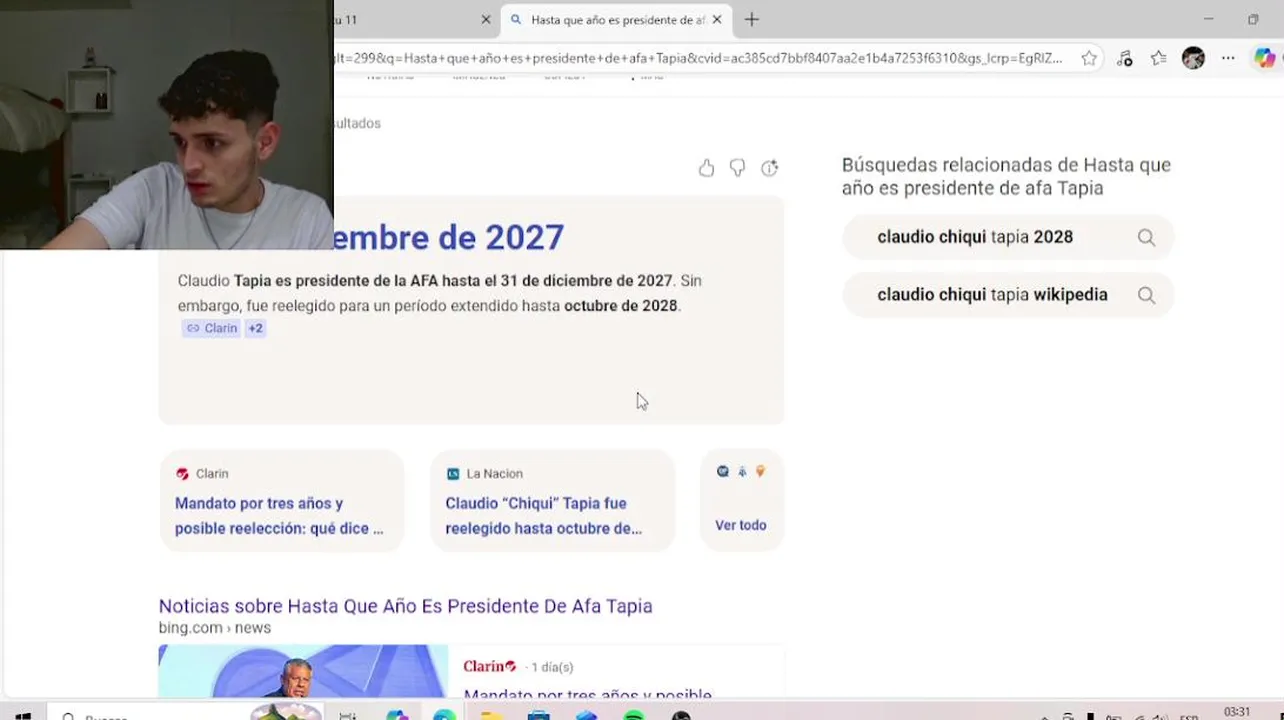Image resolution: width=1284 pixels, height=720 pixels.
Task: Search related 'claudio chiqui tapia wikipedia'
Action: tap(1008, 295)
